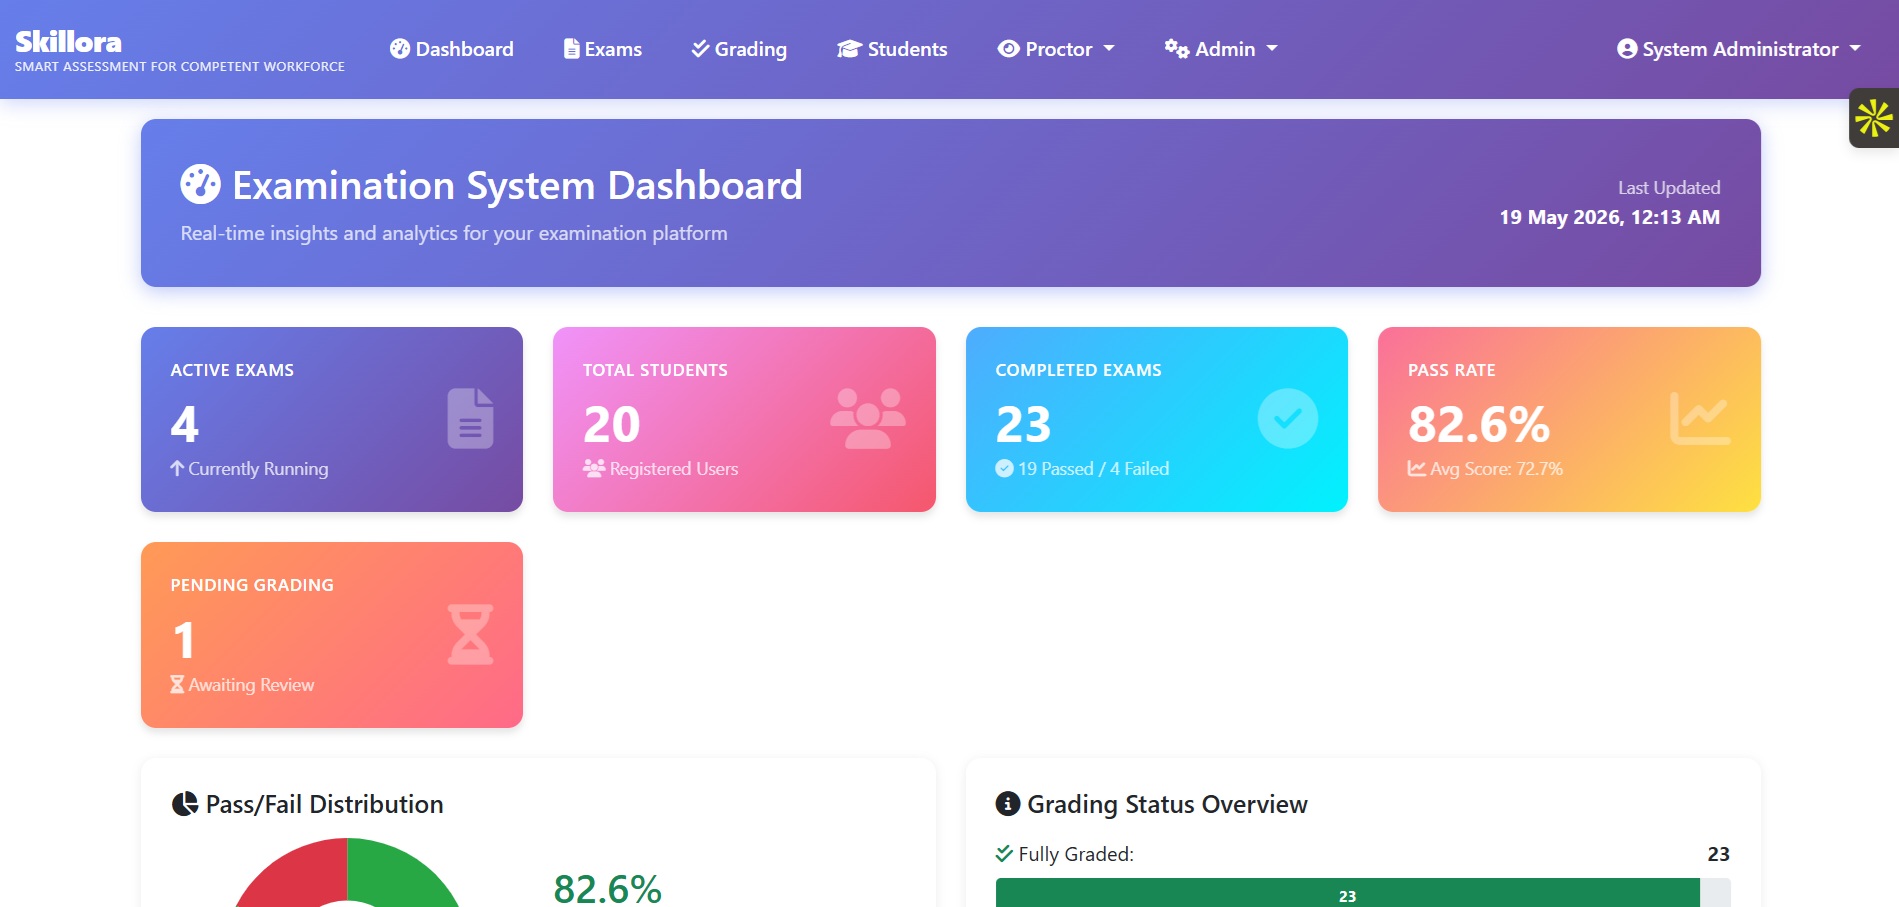Click the Skillora logo
Screen dimensions: 1899x907
coord(68,42)
